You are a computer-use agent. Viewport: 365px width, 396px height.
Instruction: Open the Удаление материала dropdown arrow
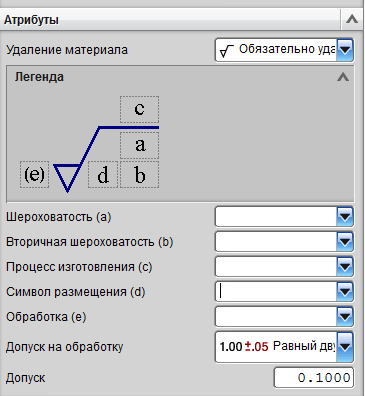click(345, 50)
